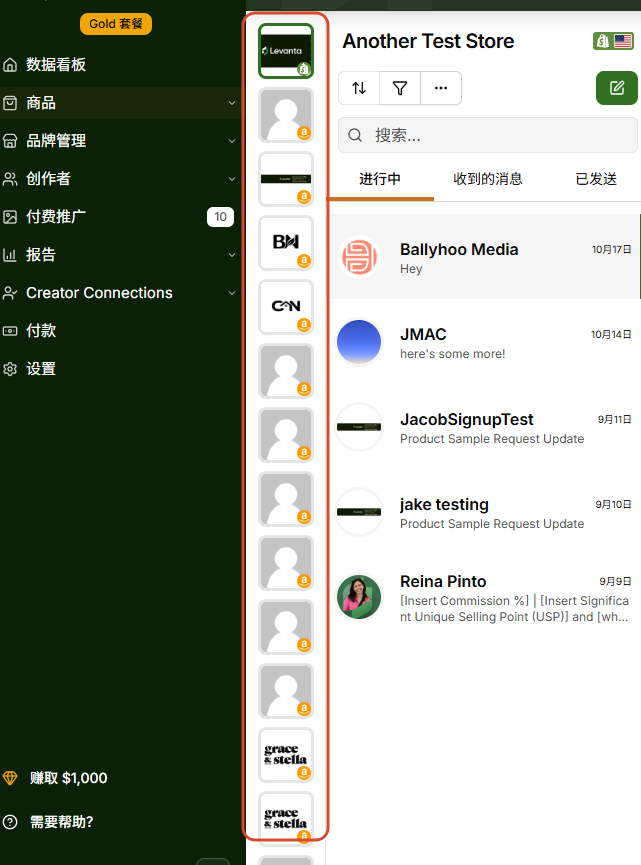
Task: Open the three-dots more options icon
Action: coord(441,88)
